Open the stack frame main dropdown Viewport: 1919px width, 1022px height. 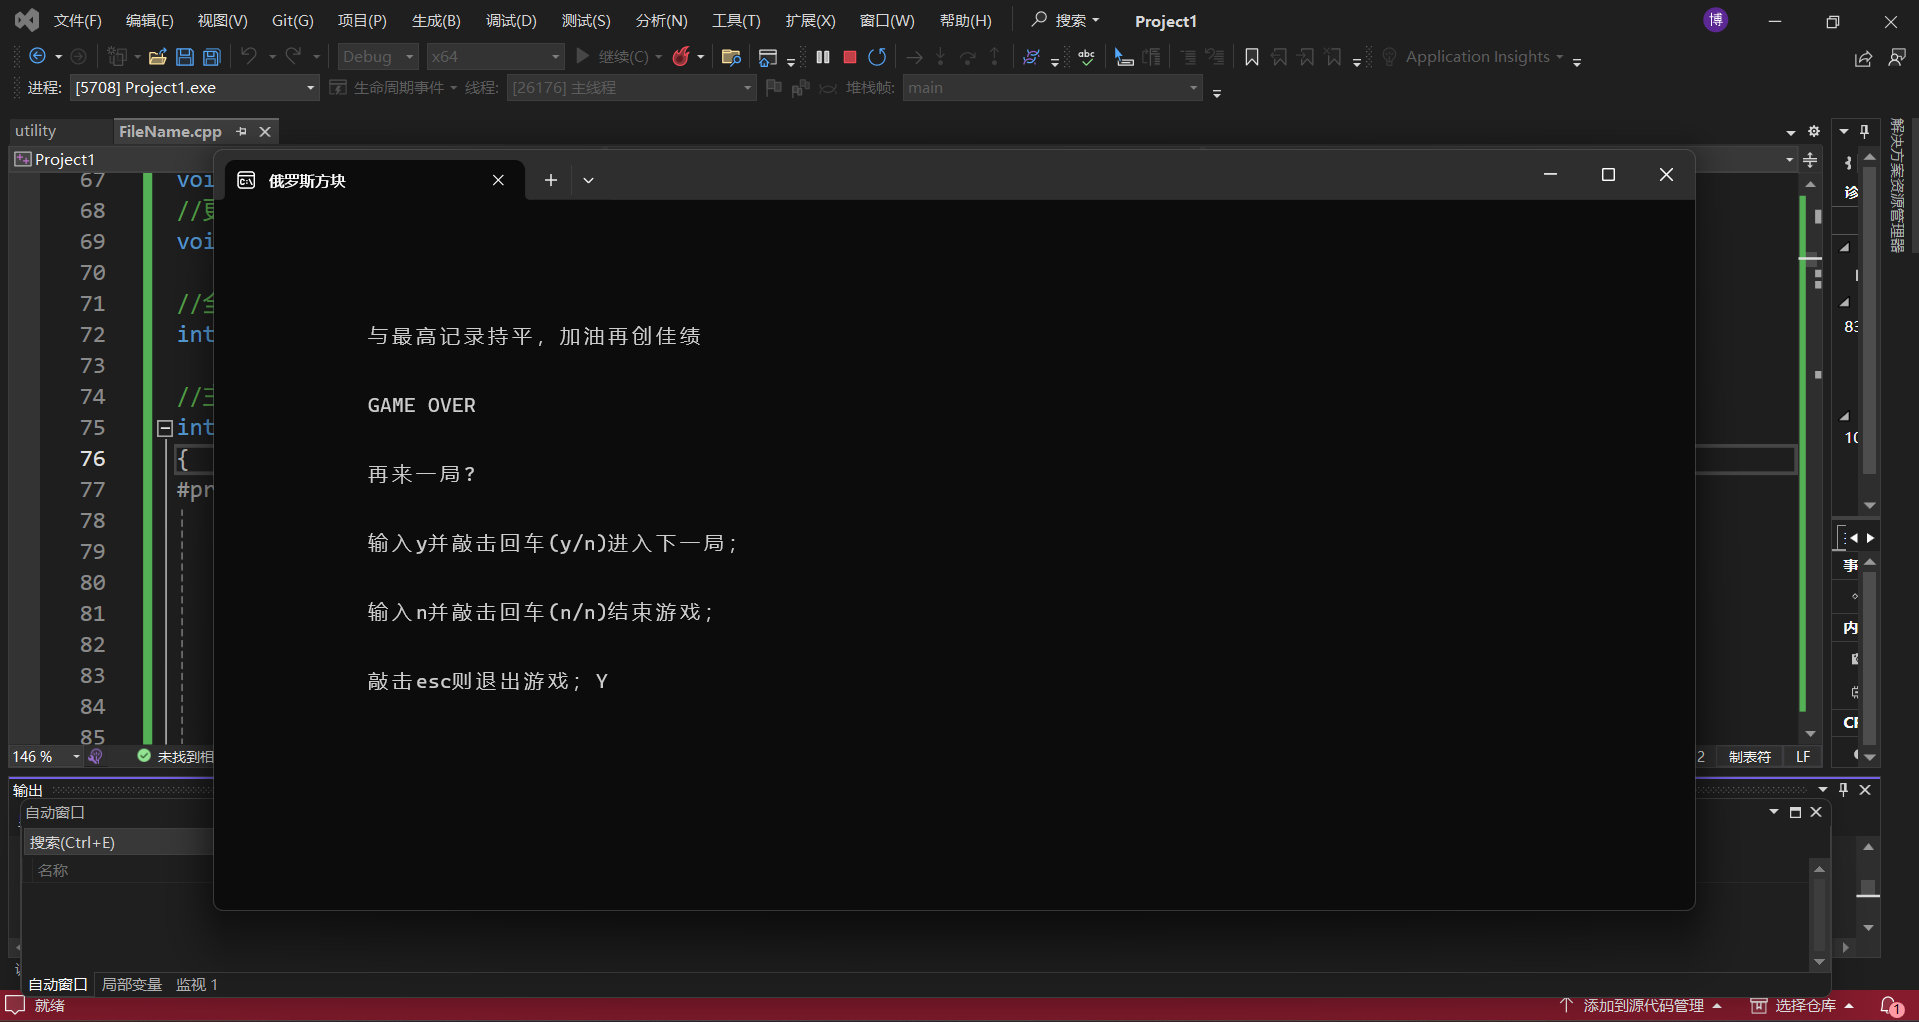tap(1052, 88)
